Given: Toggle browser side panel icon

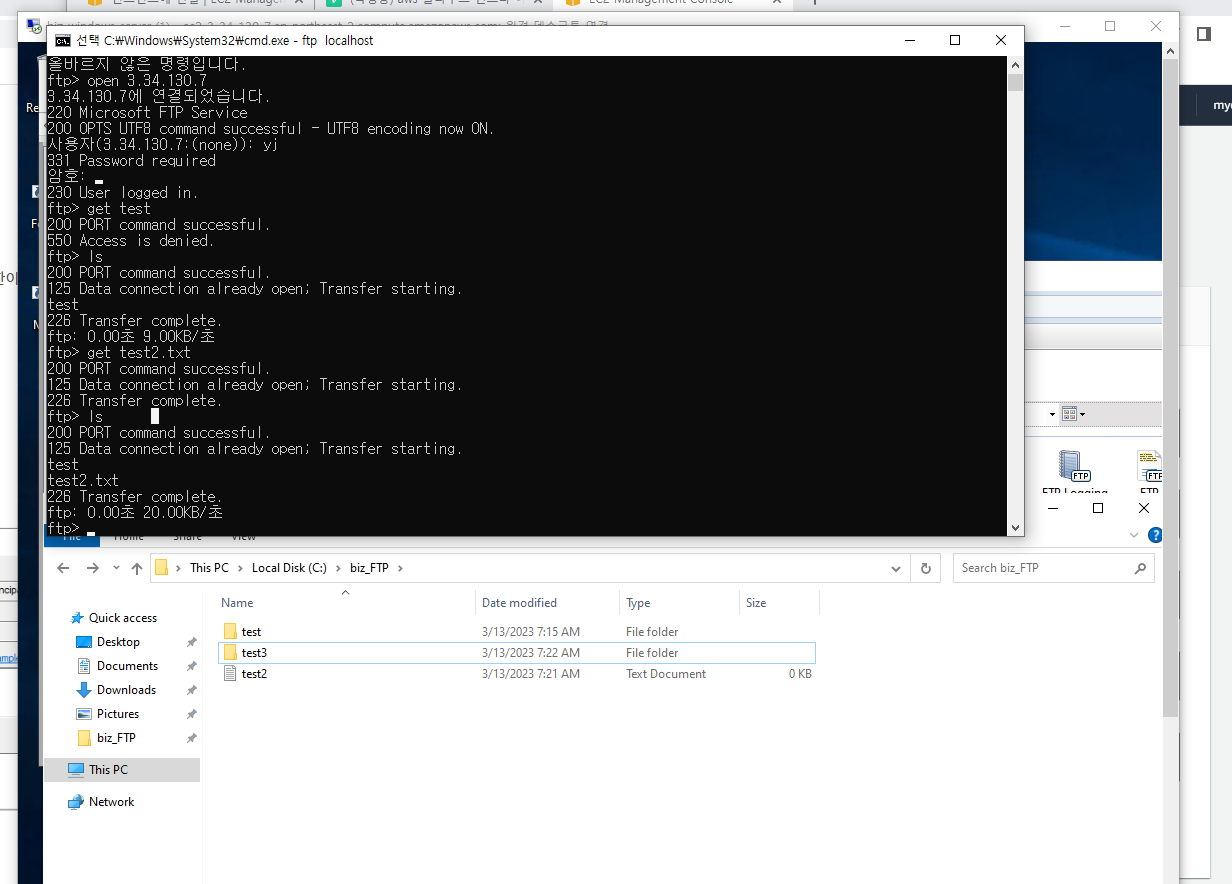Looking at the screenshot, I should [1204, 33].
